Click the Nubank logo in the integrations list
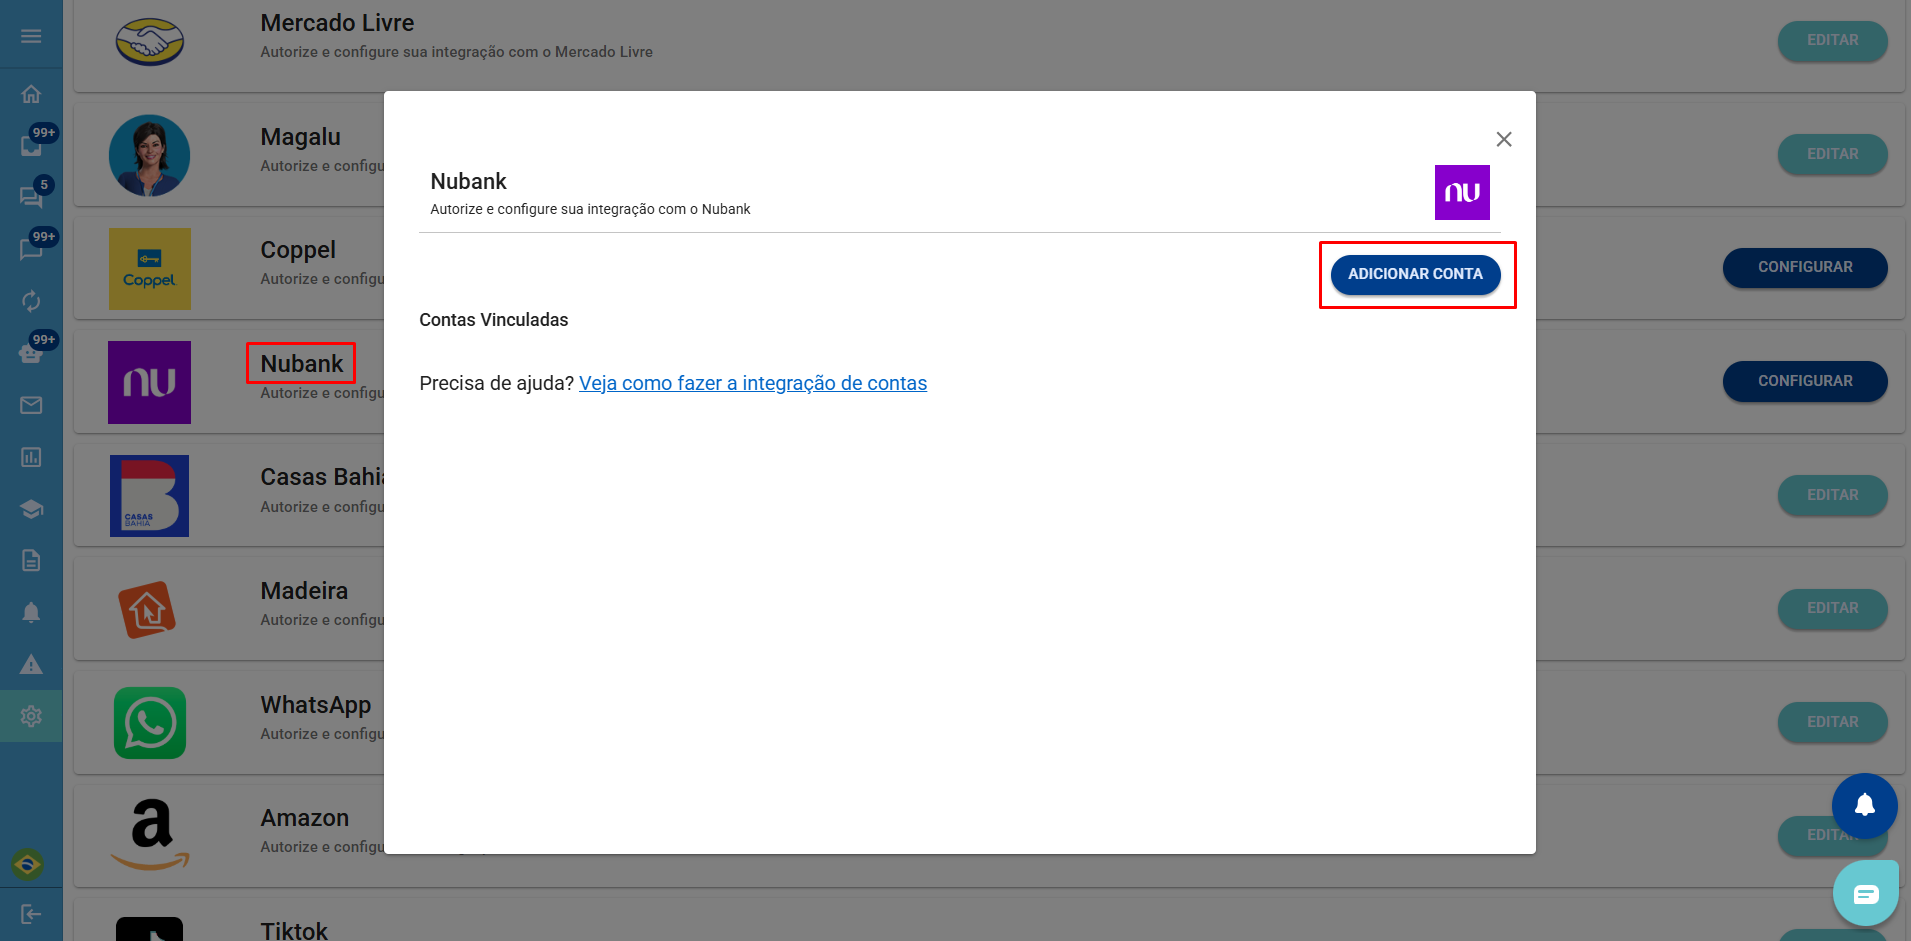The image size is (1911, 941). (149, 382)
